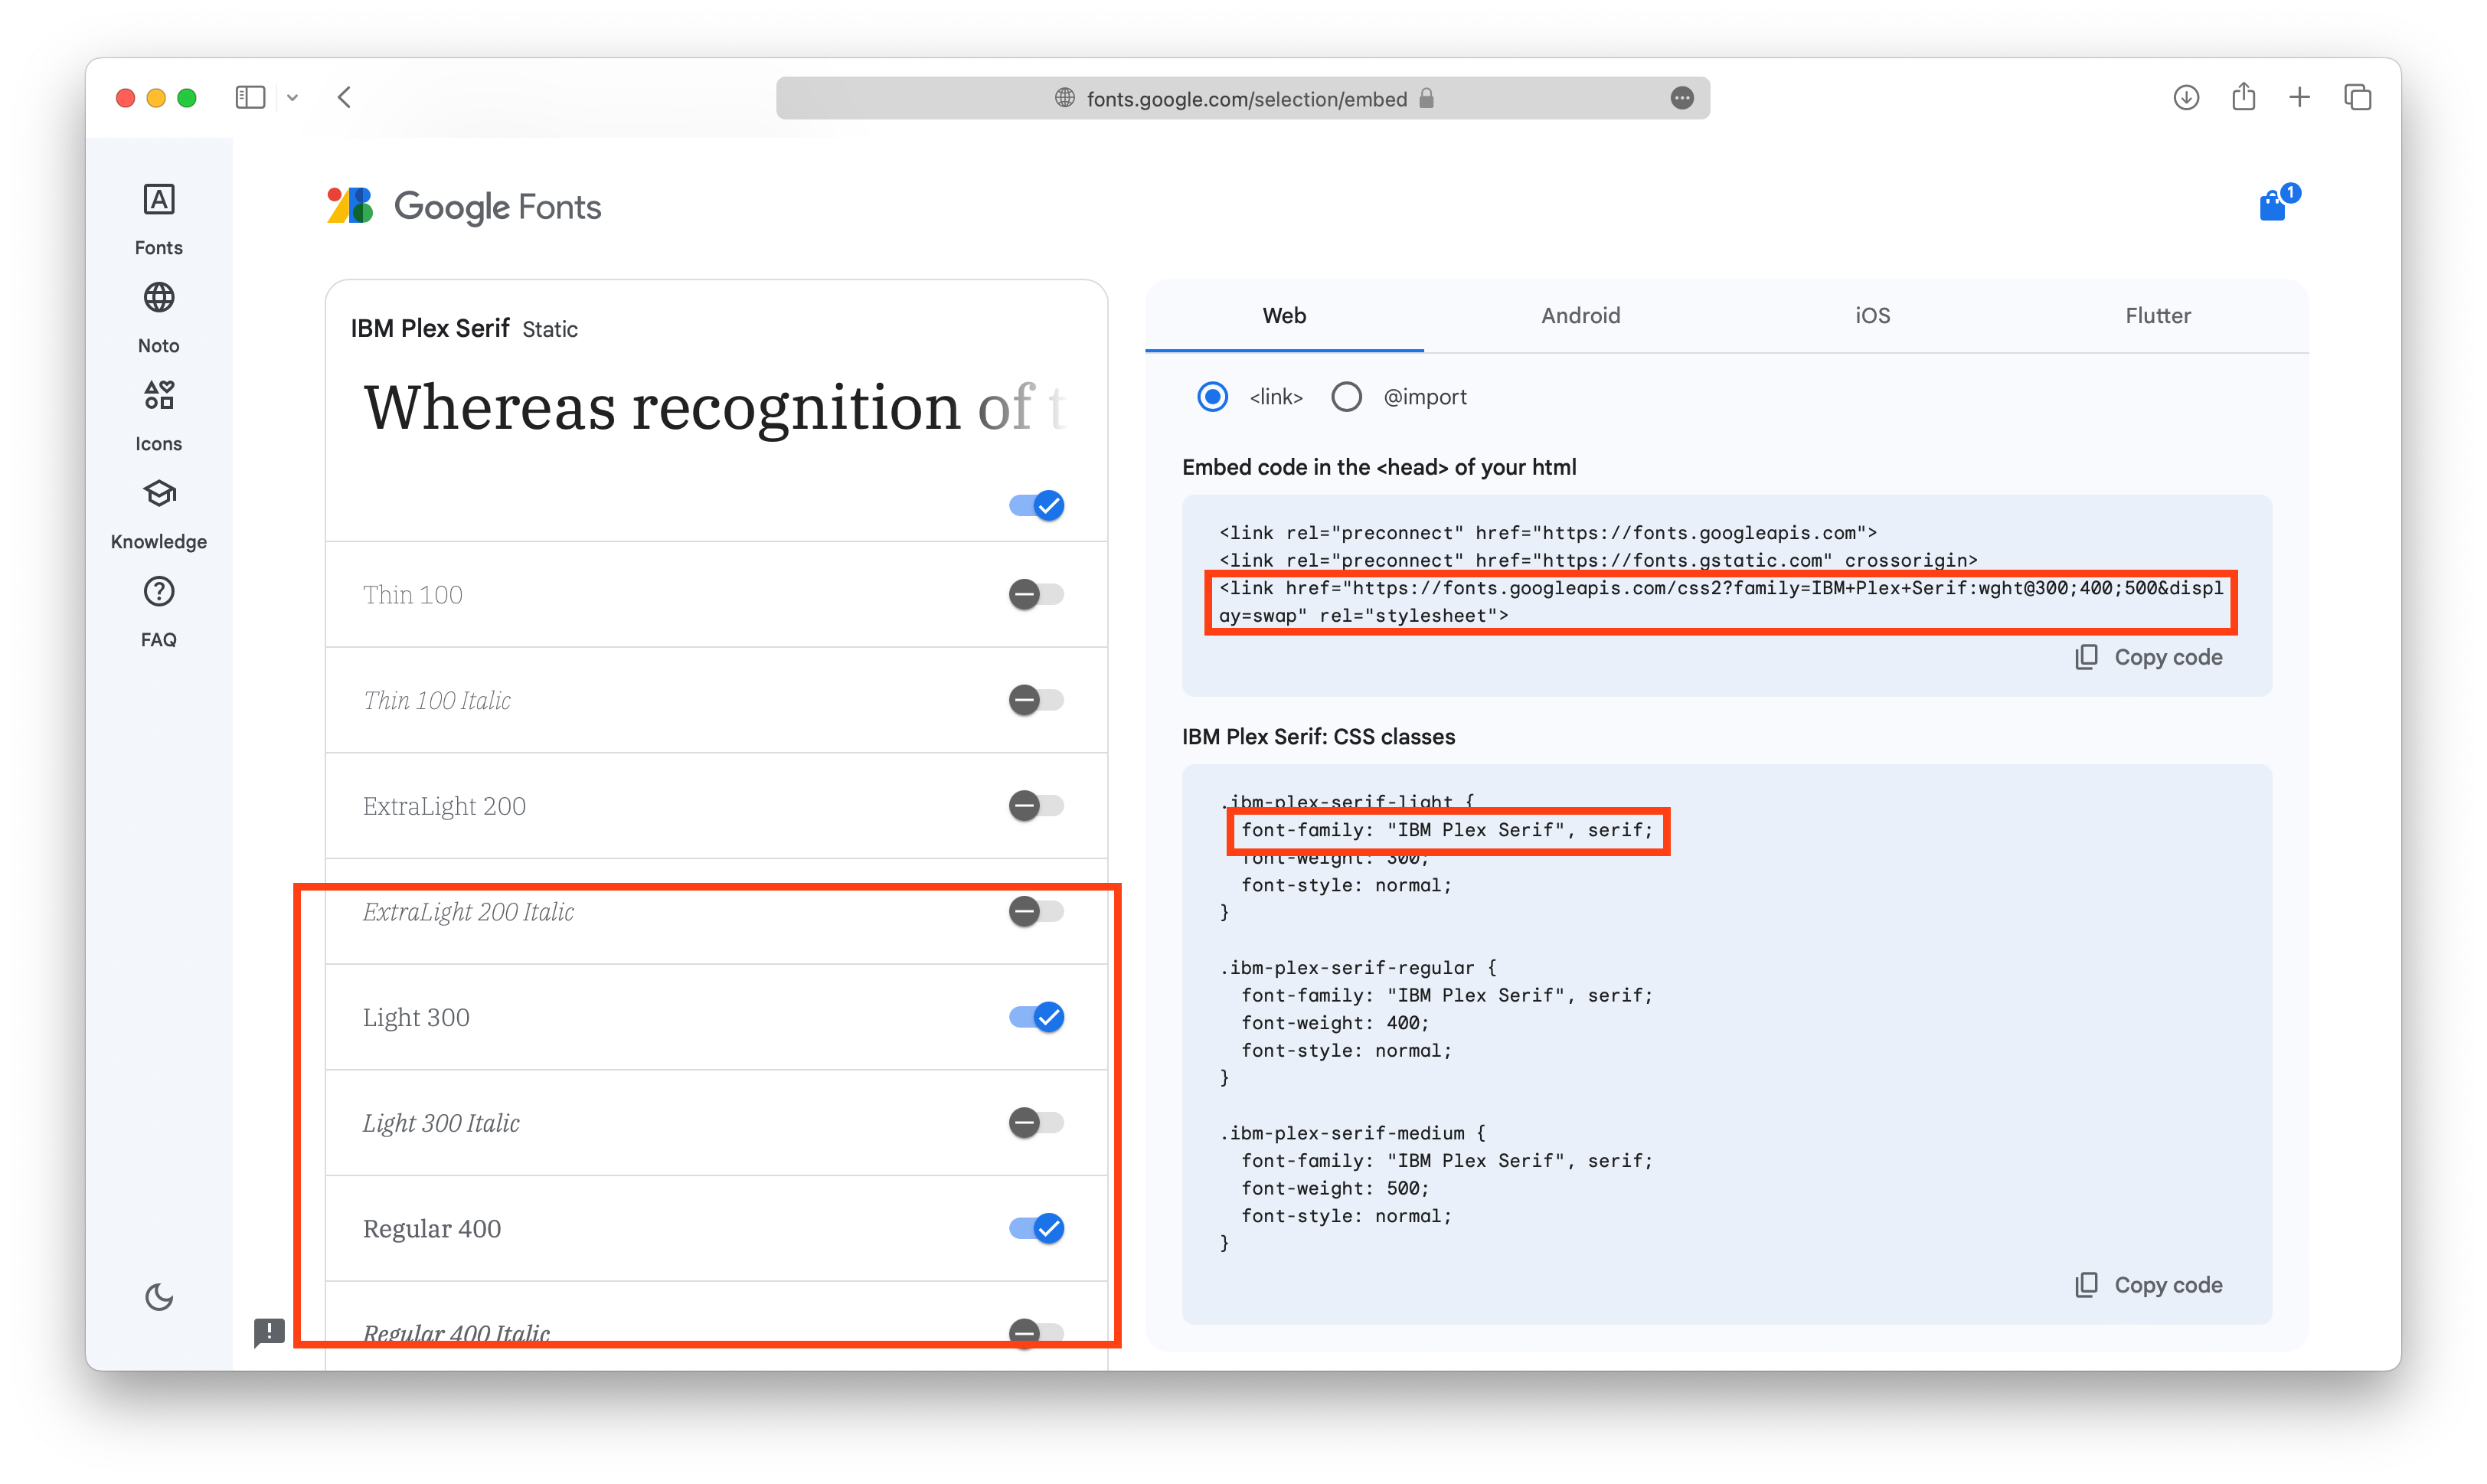Click the preview text 'Whereas recognition'
2487x1484 pixels.
[x=662, y=409]
